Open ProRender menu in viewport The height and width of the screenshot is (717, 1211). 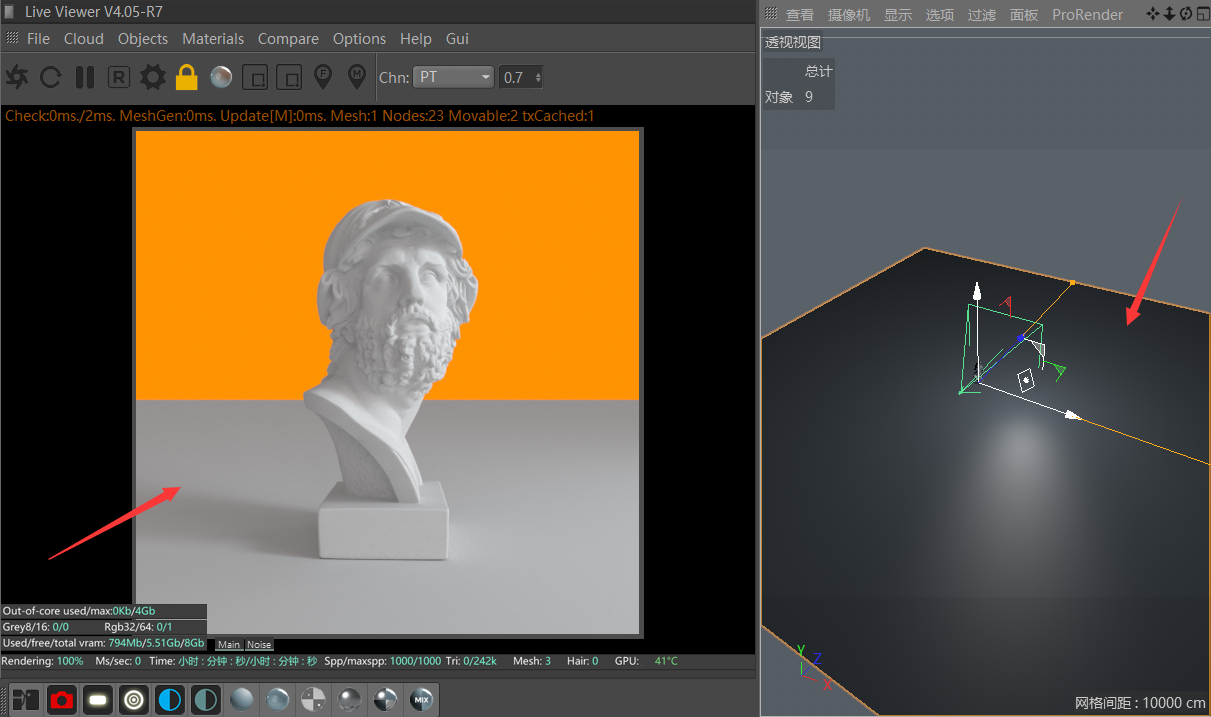coord(1087,15)
